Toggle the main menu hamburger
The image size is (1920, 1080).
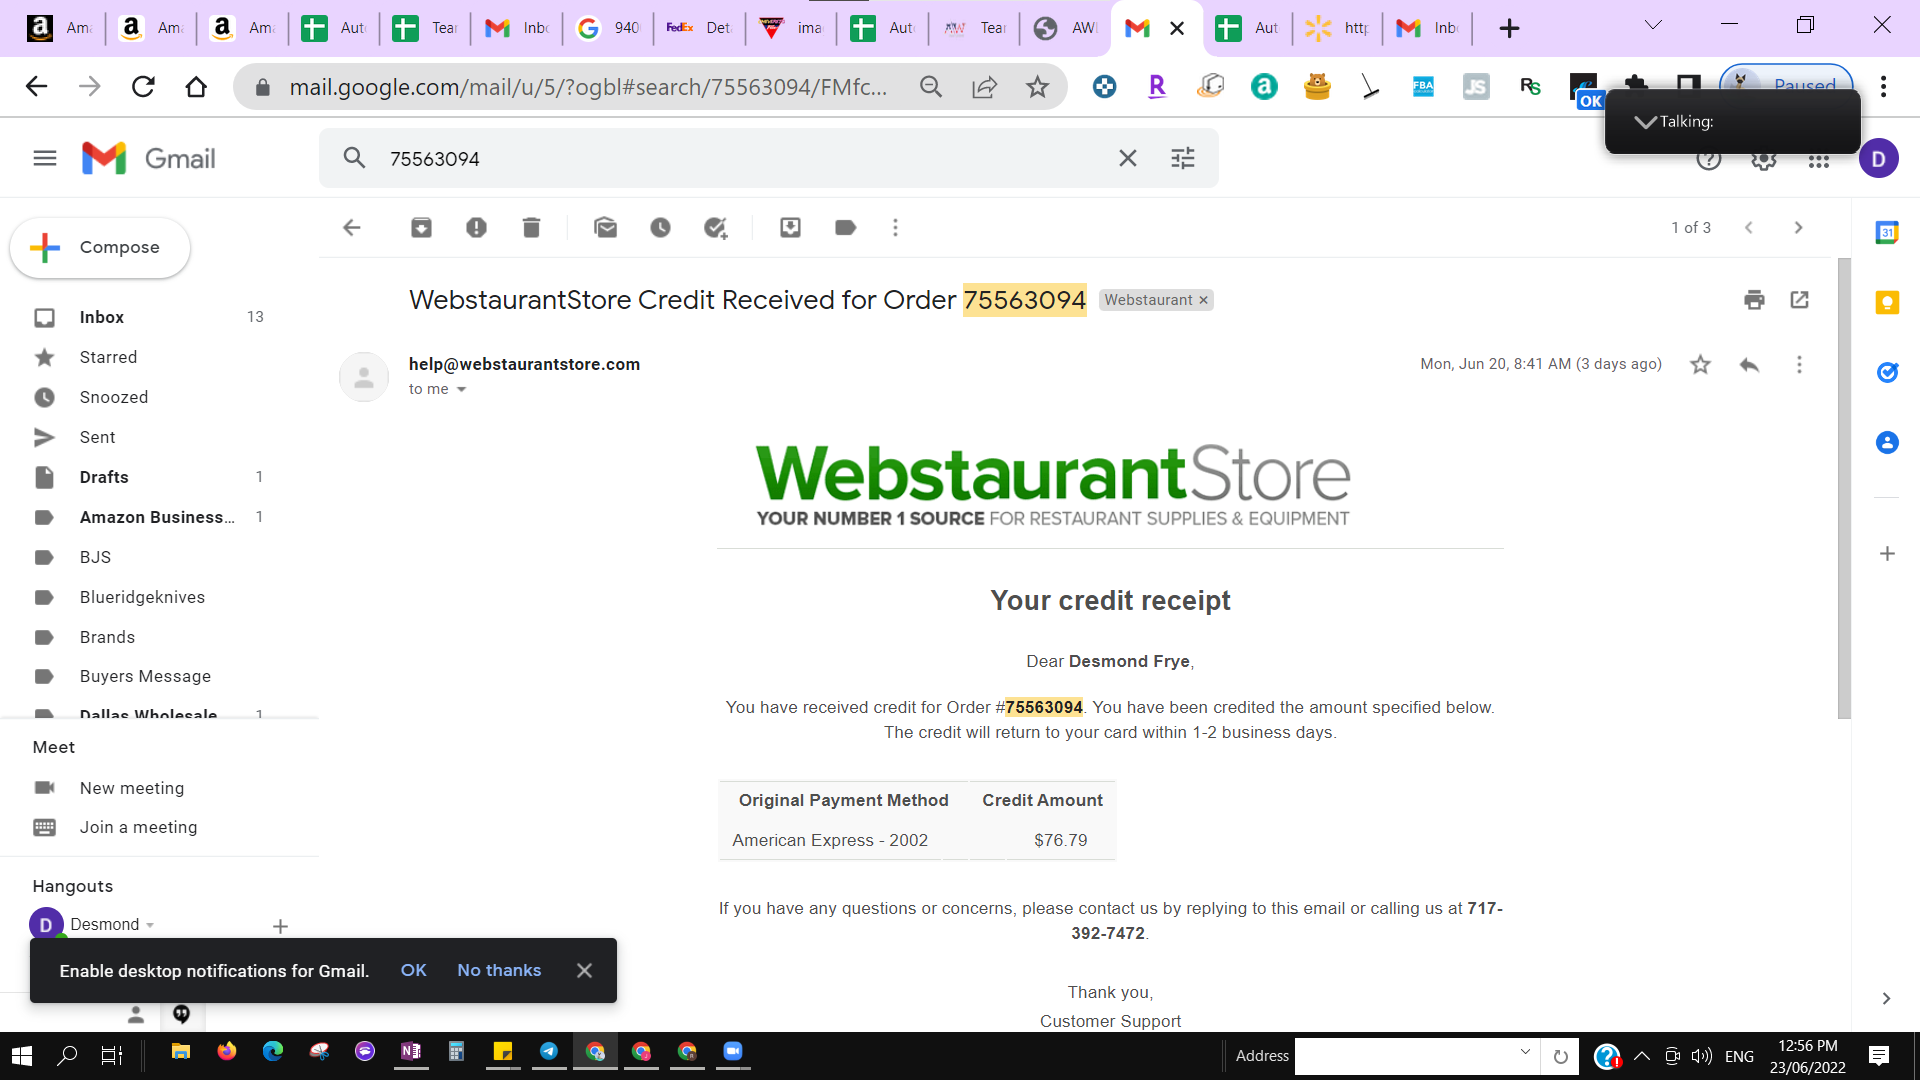click(x=45, y=158)
